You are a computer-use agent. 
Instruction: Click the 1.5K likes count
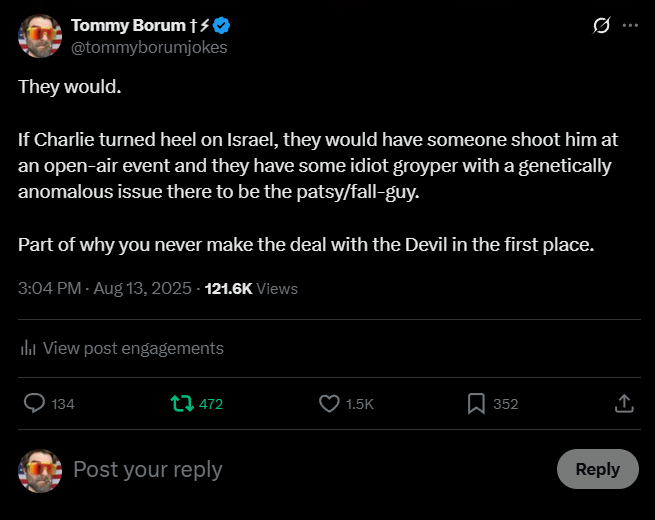[x=359, y=404]
